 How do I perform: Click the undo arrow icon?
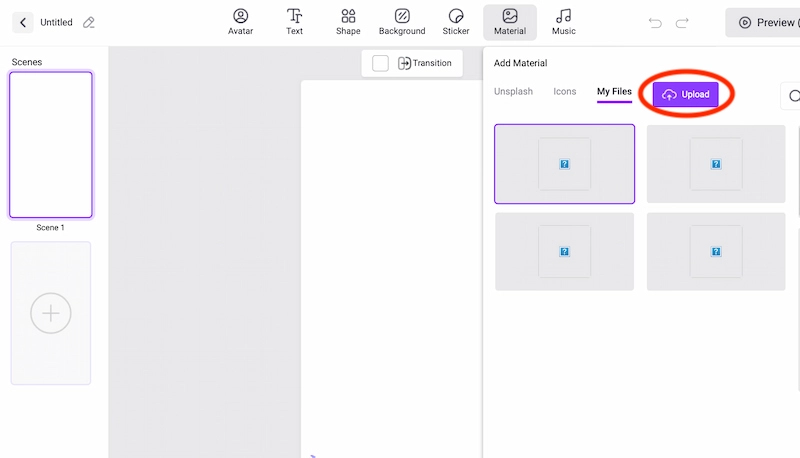656,23
